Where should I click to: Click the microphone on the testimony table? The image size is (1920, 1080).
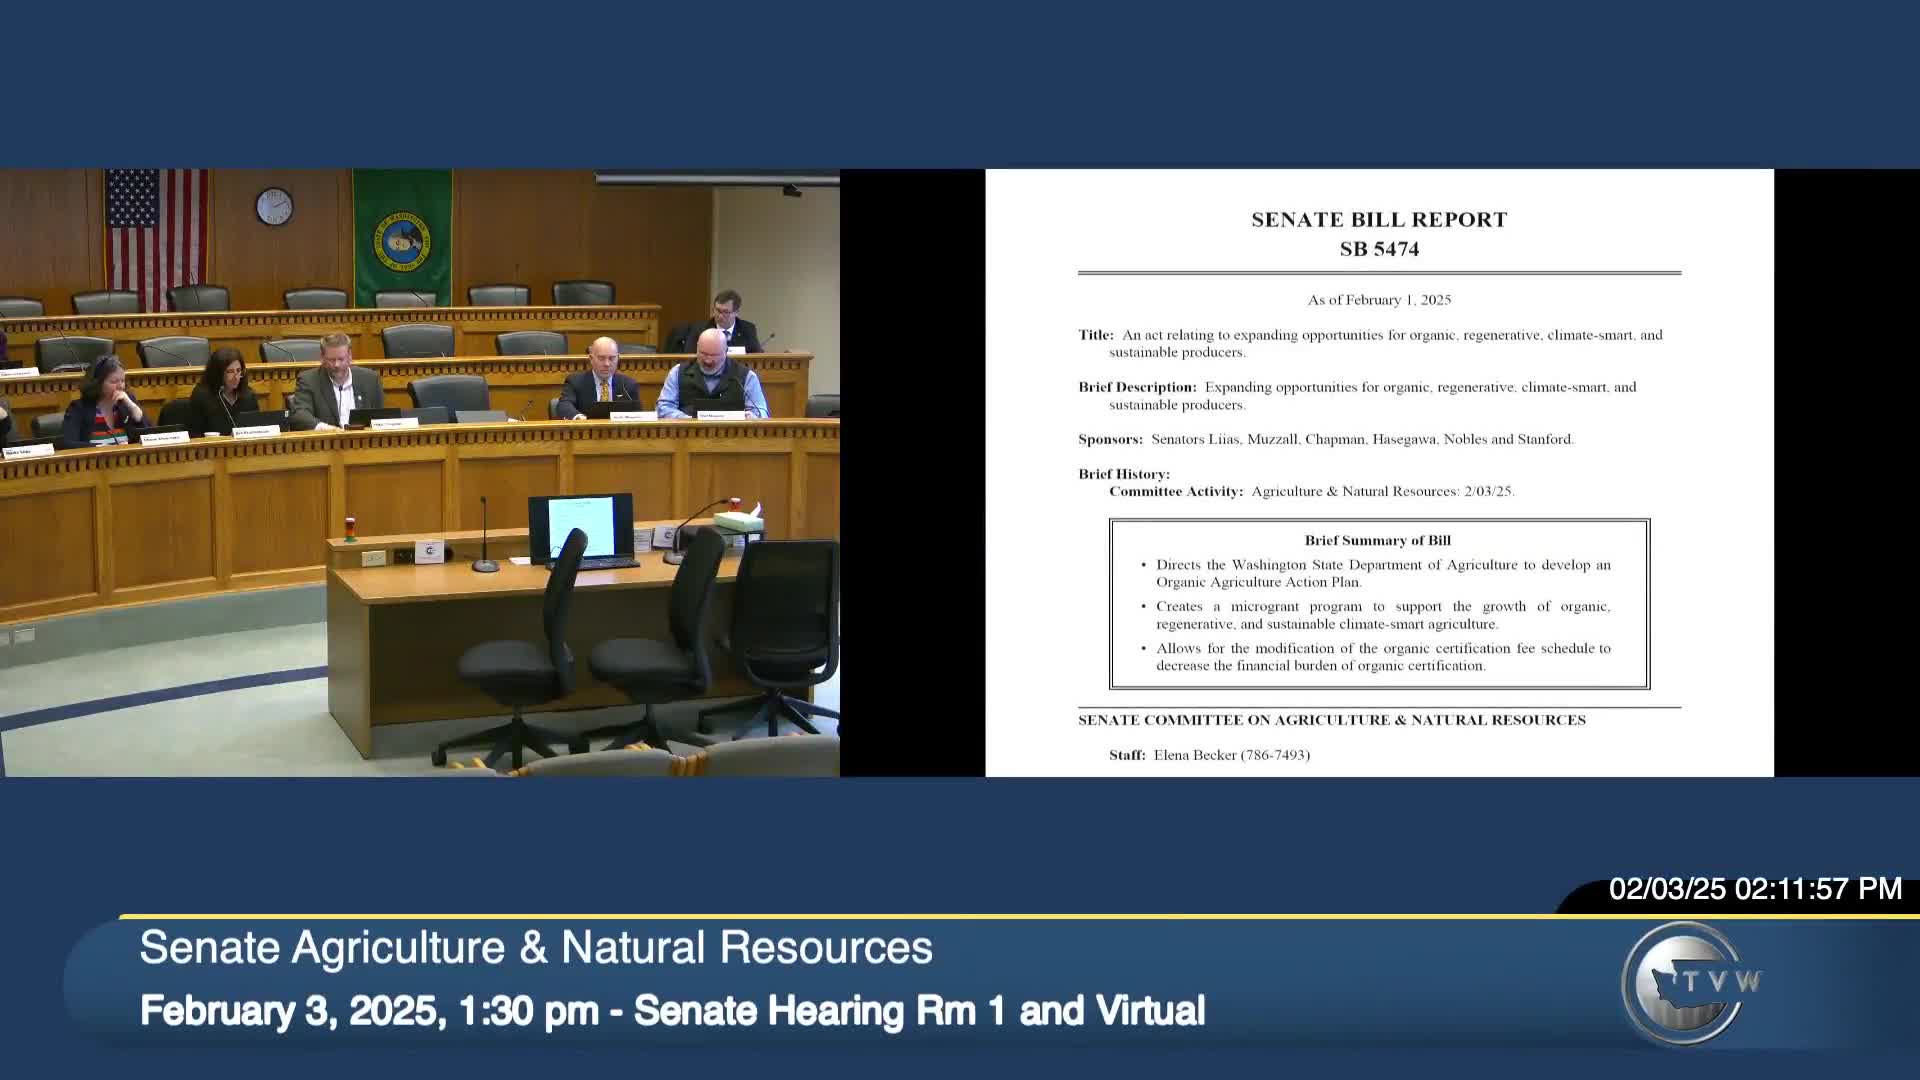(x=484, y=534)
